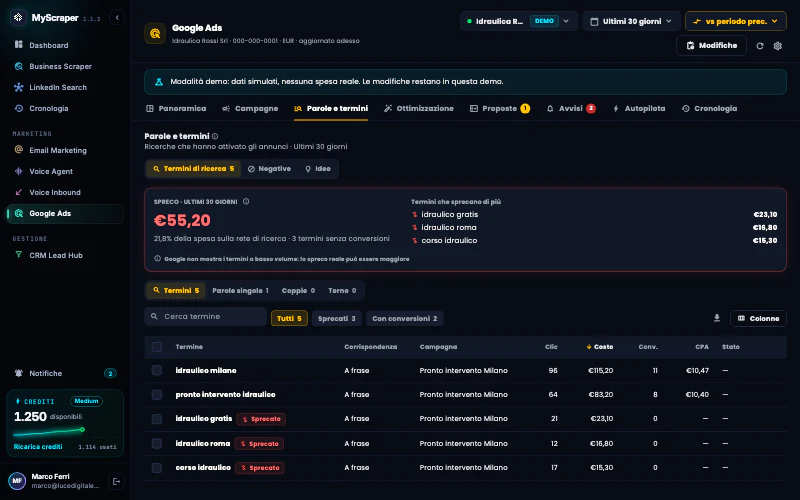Click info icon beside Spreco ultimi 30 giorni
Image resolution: width=800 pixels, height=500 pixels.
246,202
